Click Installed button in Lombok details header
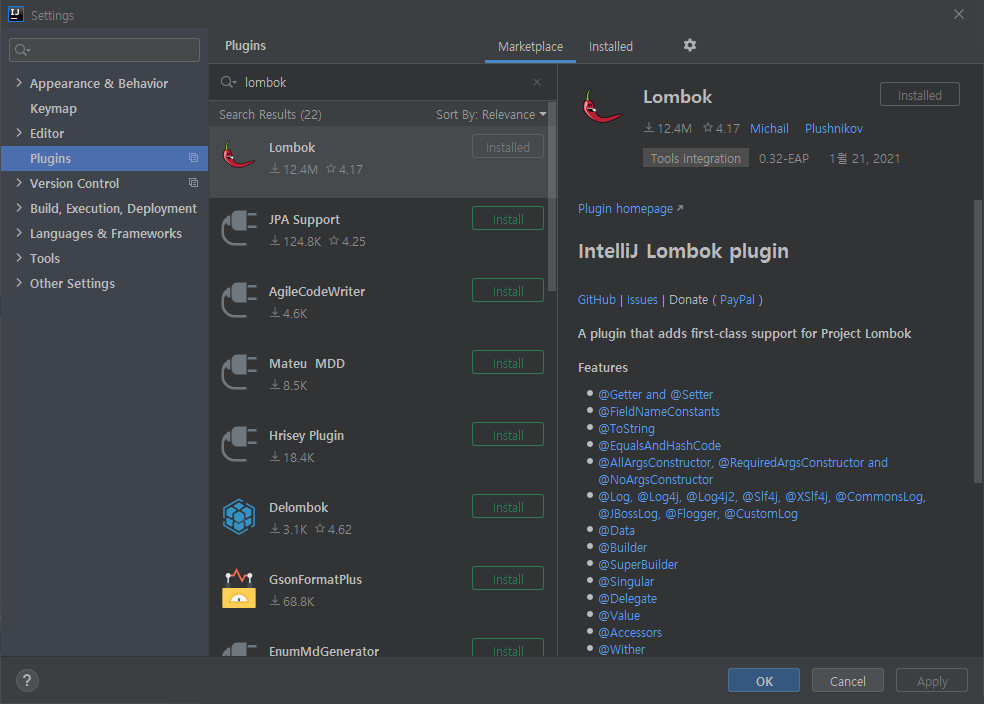Viewport: 984px width, 704px height. click(x=919, y=95)
